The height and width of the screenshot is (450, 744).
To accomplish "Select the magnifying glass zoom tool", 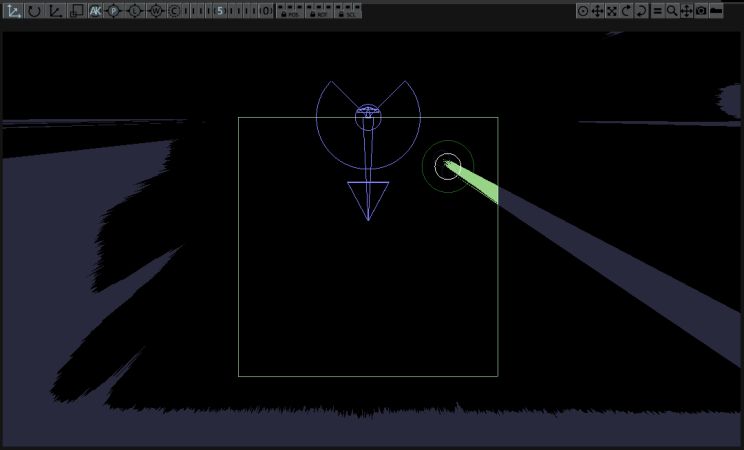I will [x=672, y=11].
